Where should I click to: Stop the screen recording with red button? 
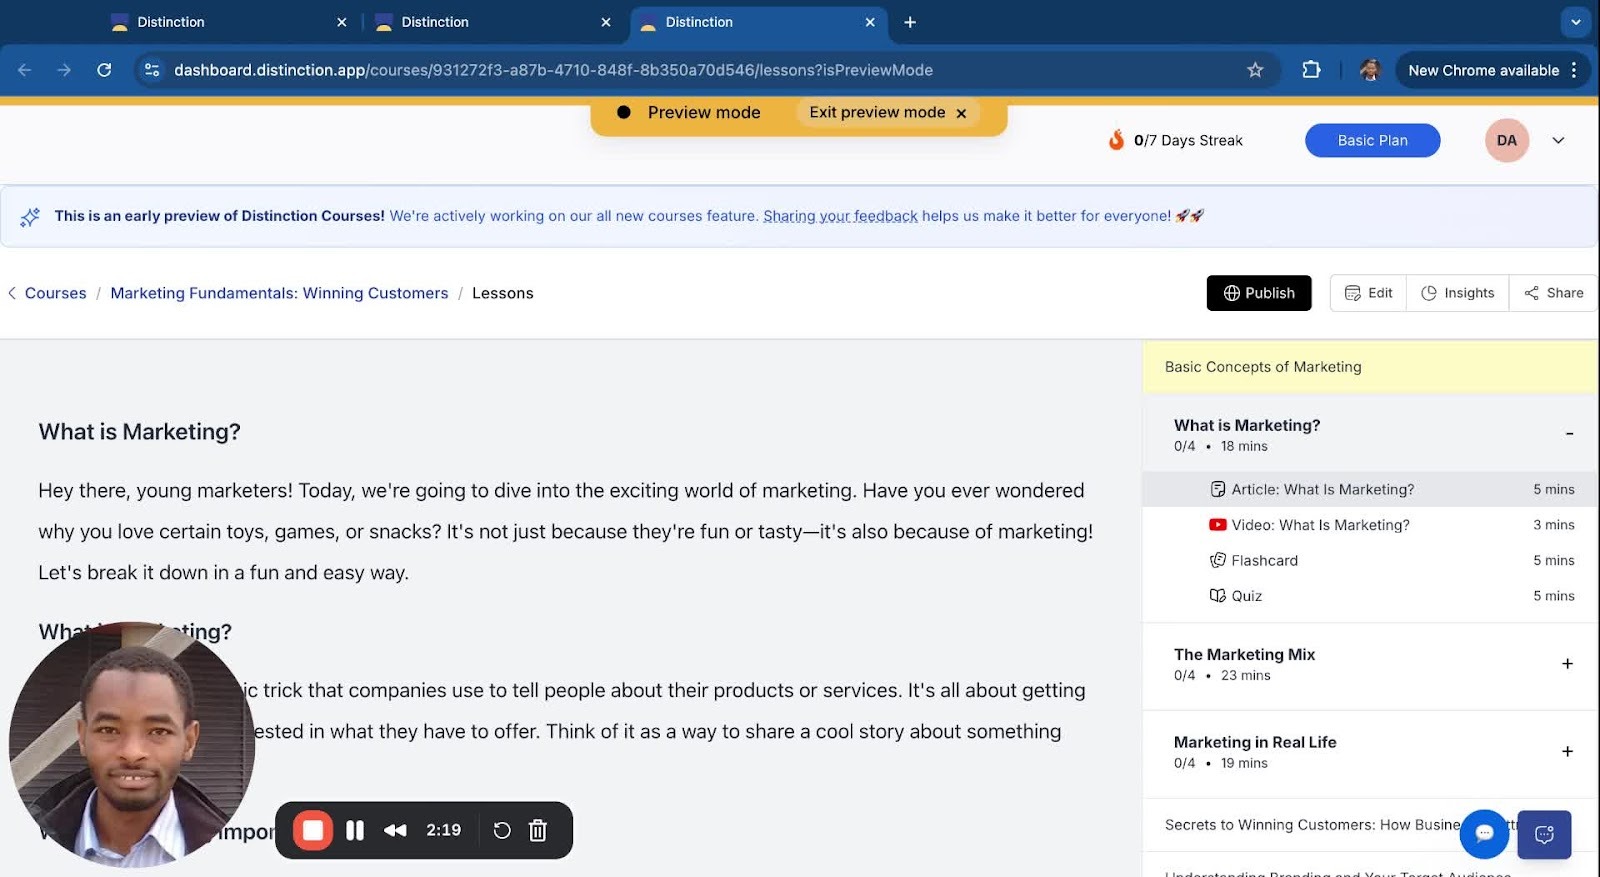tap(313, 830)
